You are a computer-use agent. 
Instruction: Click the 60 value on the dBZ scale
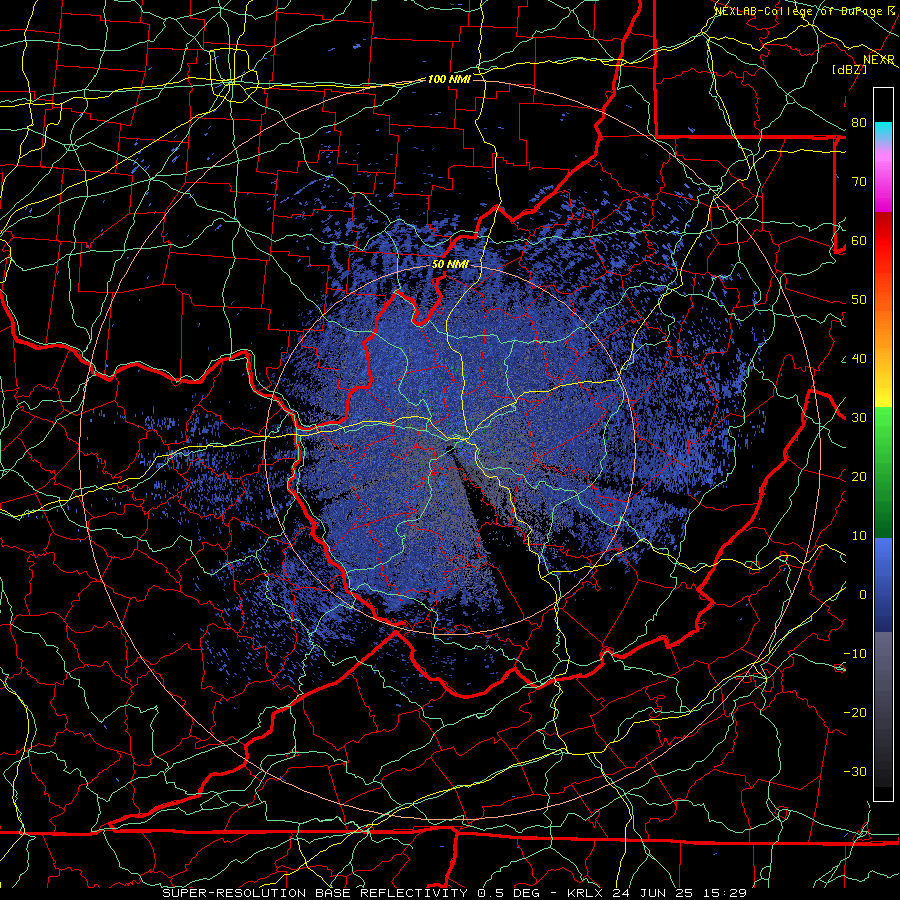859,241
